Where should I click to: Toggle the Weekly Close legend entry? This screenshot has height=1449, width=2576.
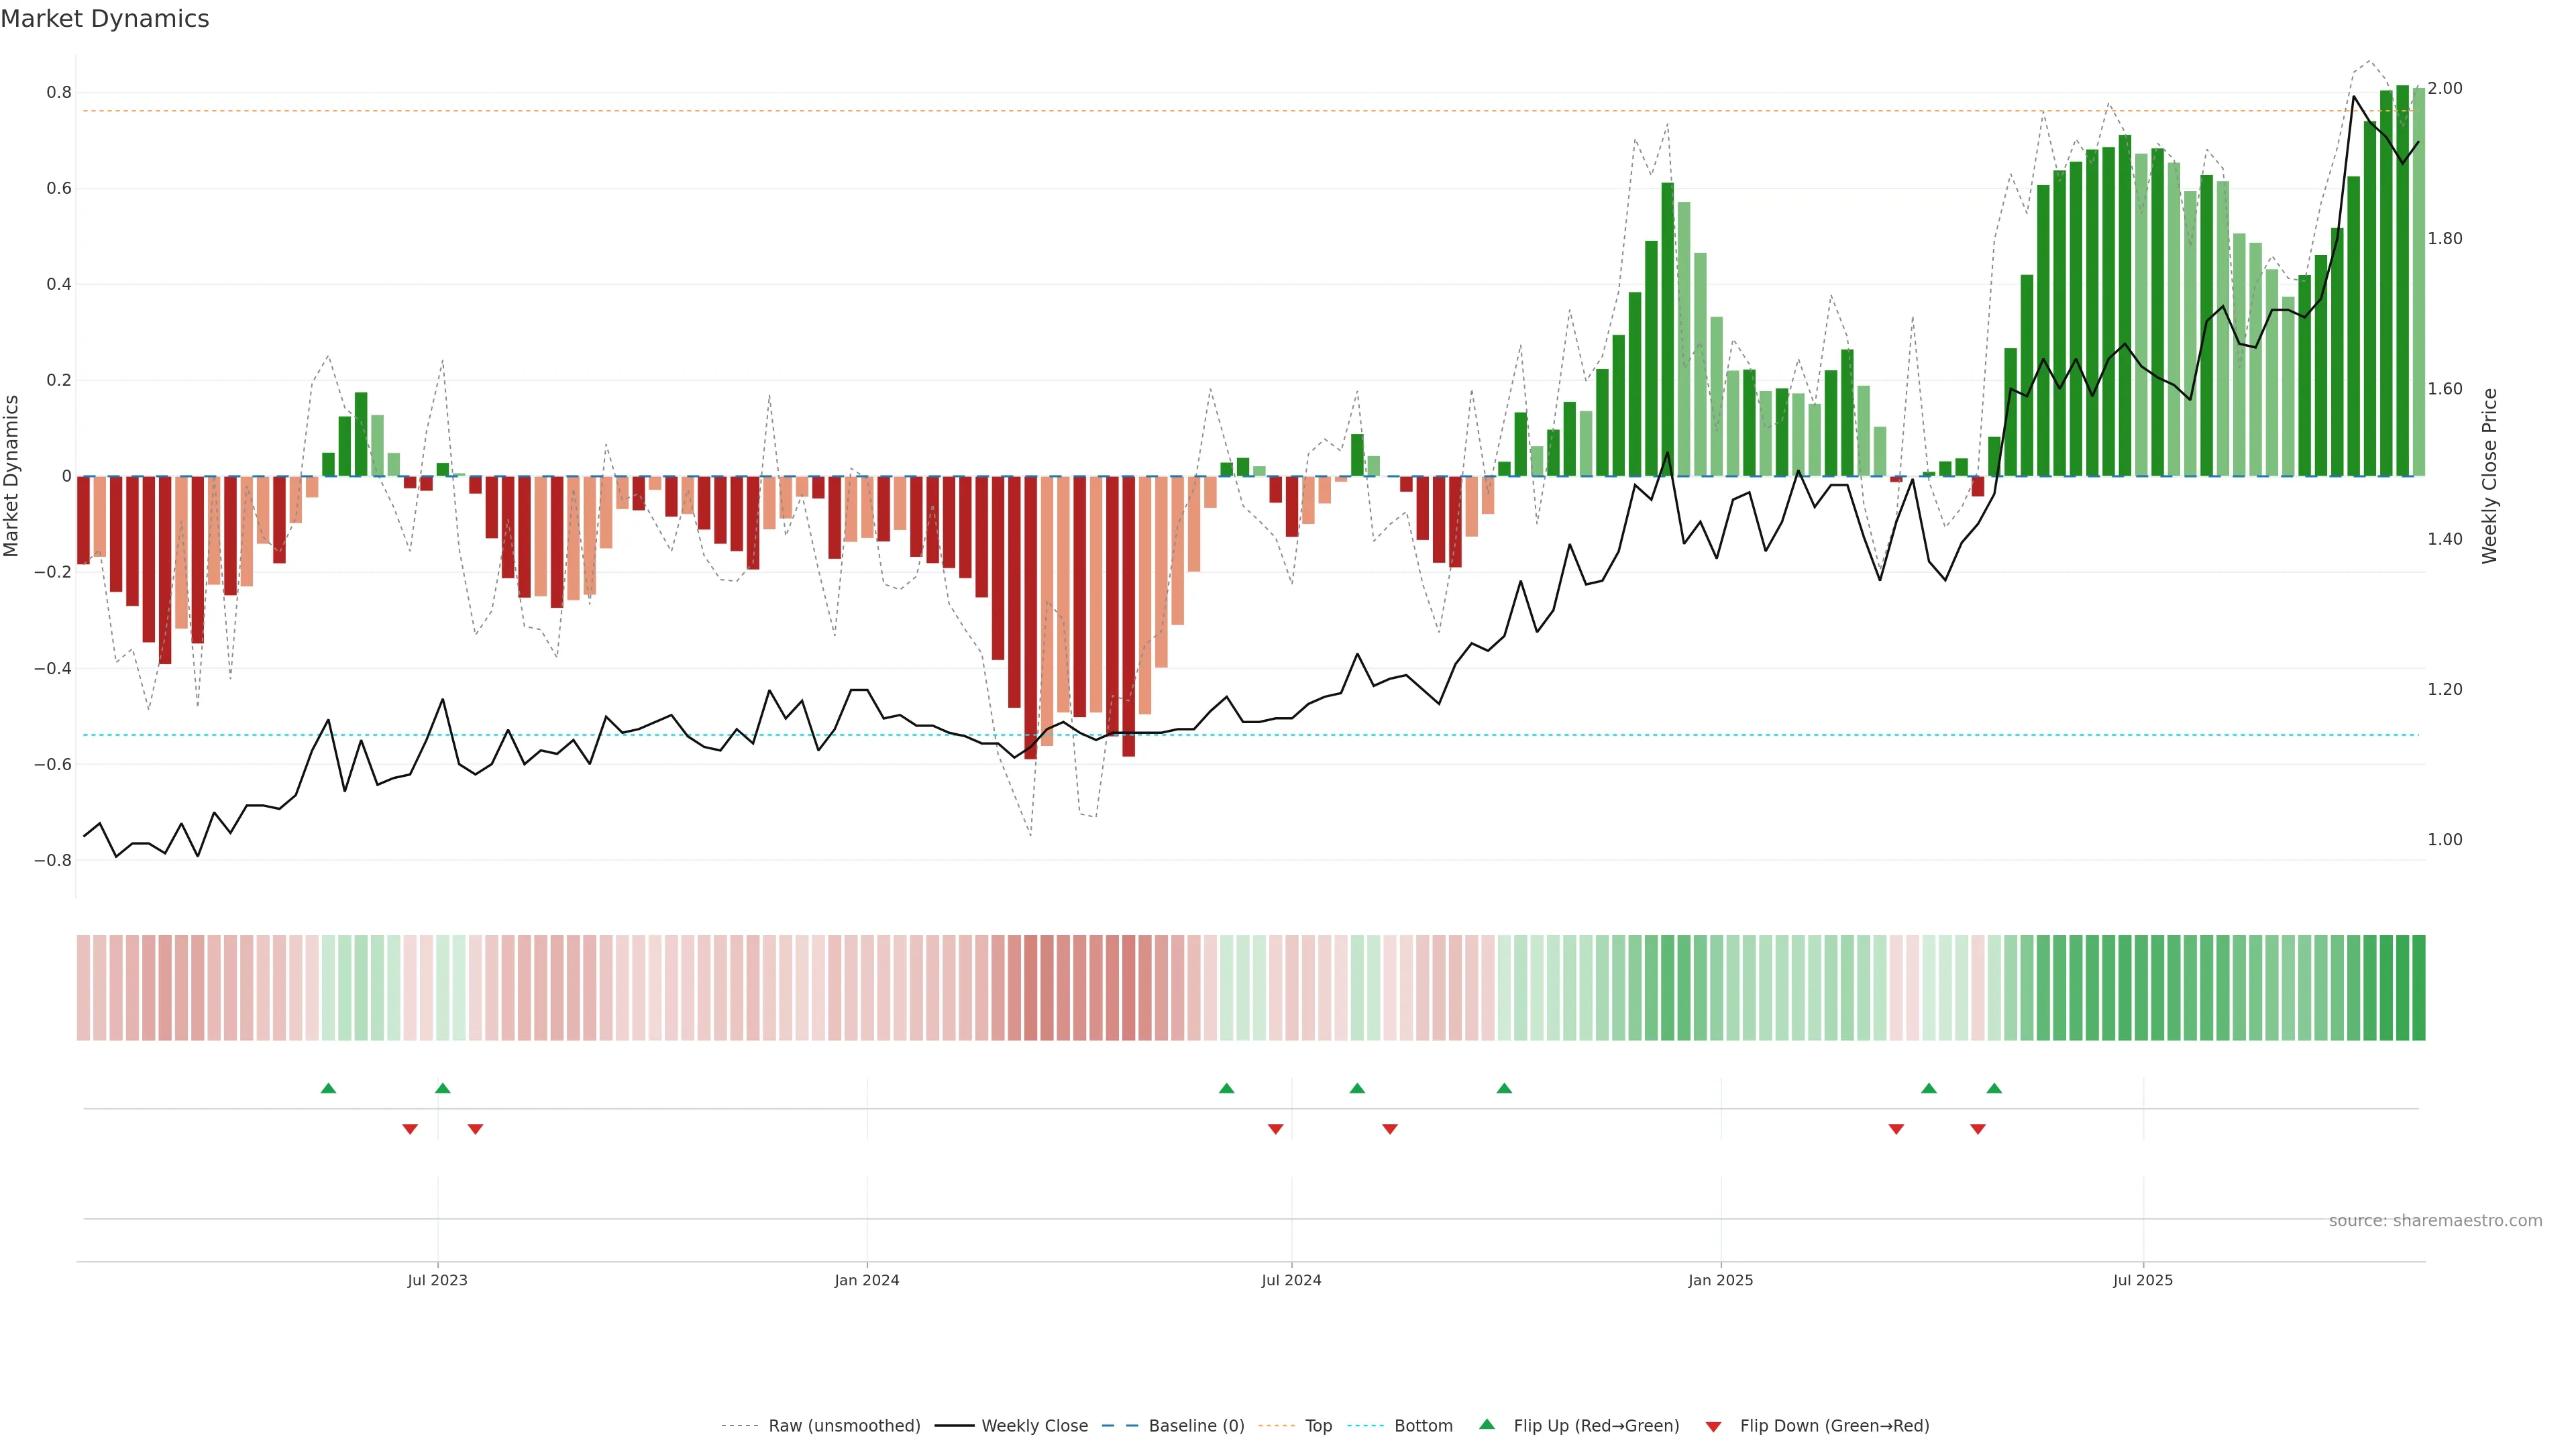point(1034,1426)
